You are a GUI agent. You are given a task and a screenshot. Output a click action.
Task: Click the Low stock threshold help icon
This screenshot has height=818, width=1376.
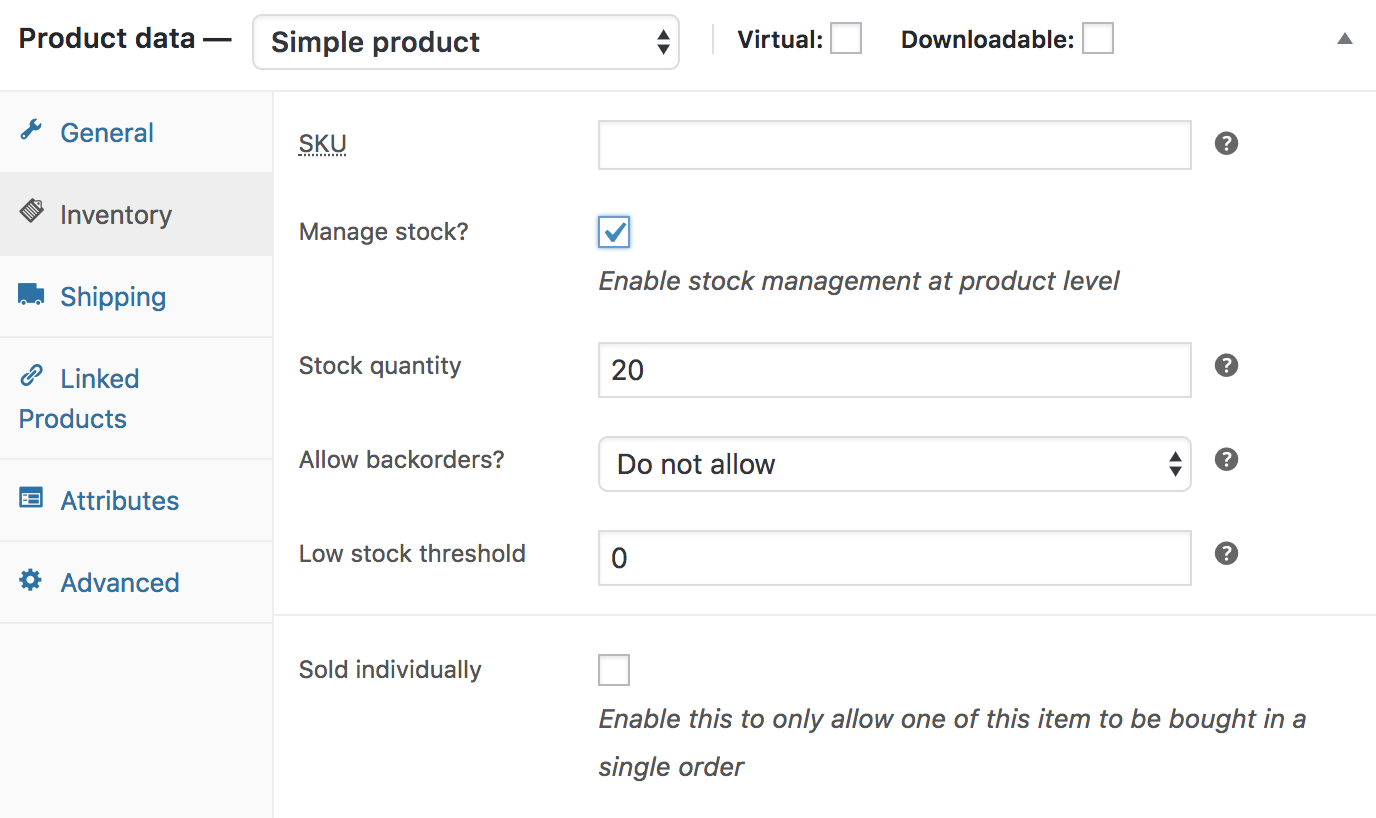pyautogui.click(x=1226, y=553)
